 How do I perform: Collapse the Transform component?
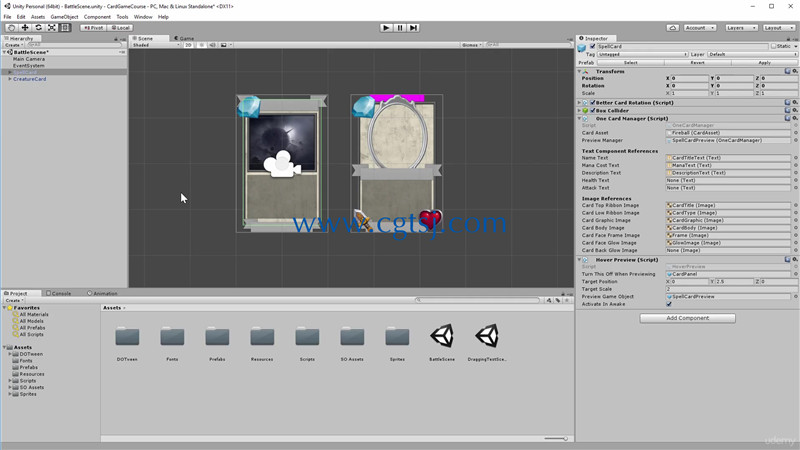pyautogui.click(x=580, y=71)
